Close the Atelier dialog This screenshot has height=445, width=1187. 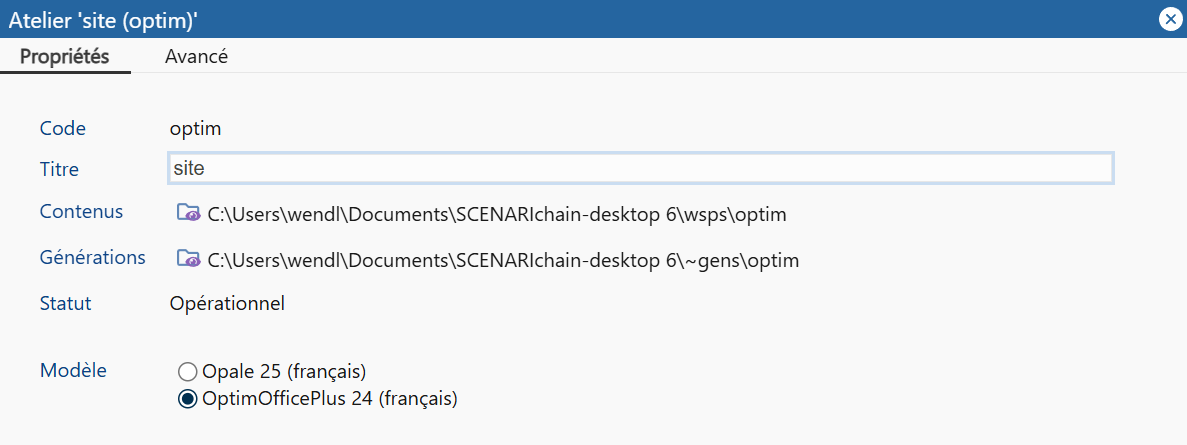[1169, 19]
